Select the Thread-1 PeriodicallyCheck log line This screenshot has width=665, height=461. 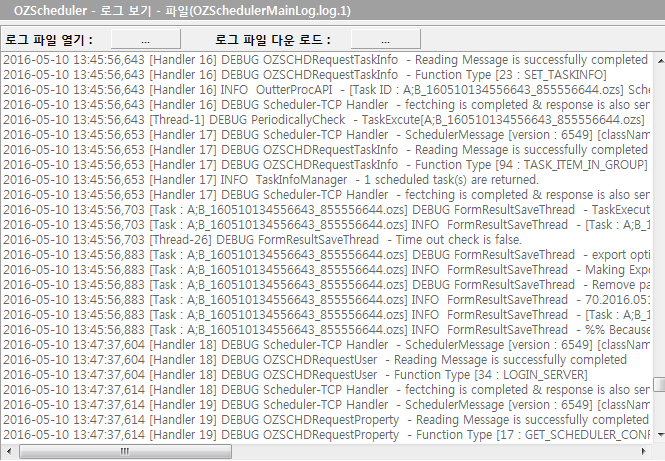[x=327, y=120]
